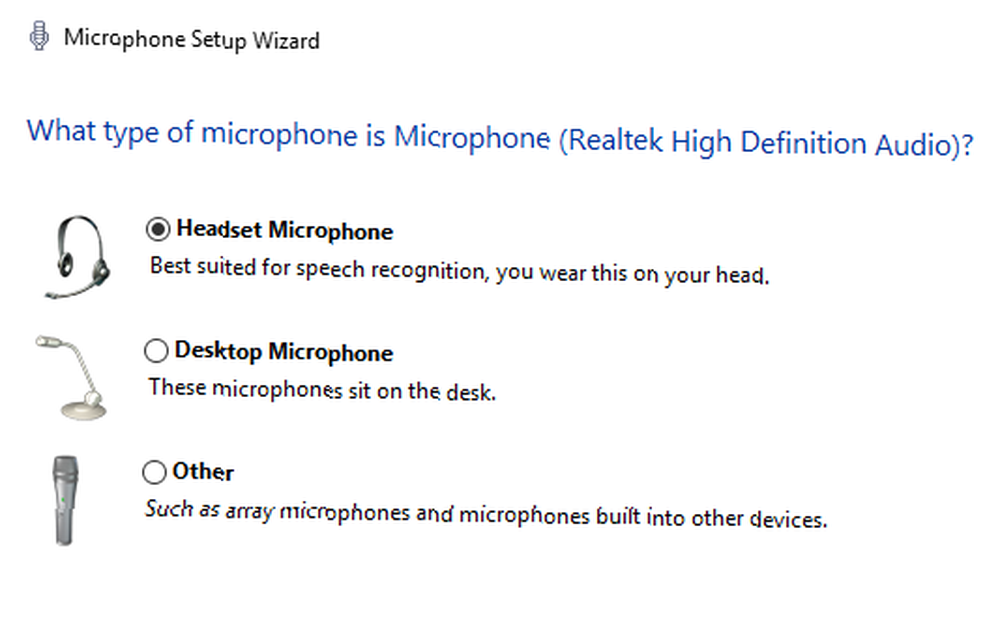1000x636 pixels.
Task: Click the 'Such as array microphones' description
Action: (x=486, y=514)
